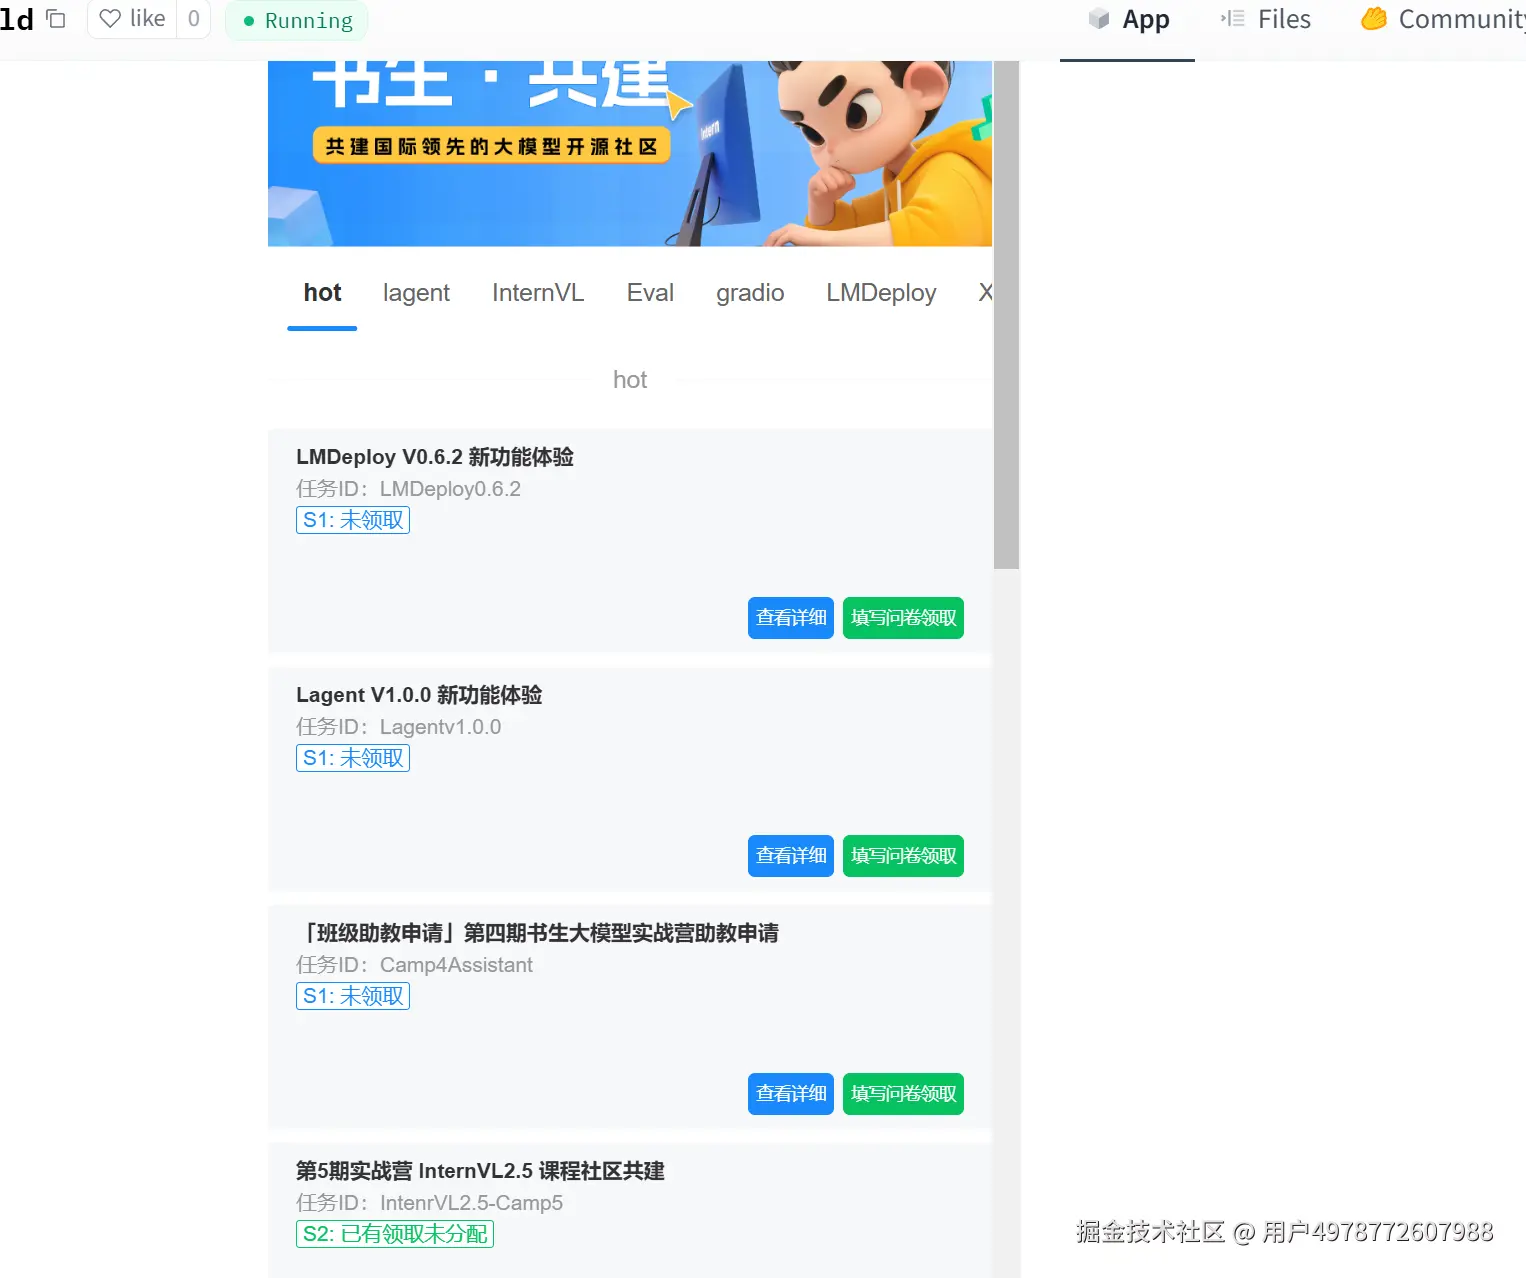Click the Running status badge
Screen dimensions: 1526x1278
click(297, 21)
